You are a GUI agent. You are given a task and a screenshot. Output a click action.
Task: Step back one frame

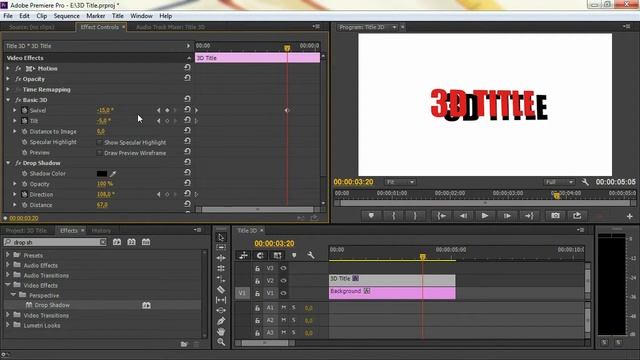tap(463, 216)
